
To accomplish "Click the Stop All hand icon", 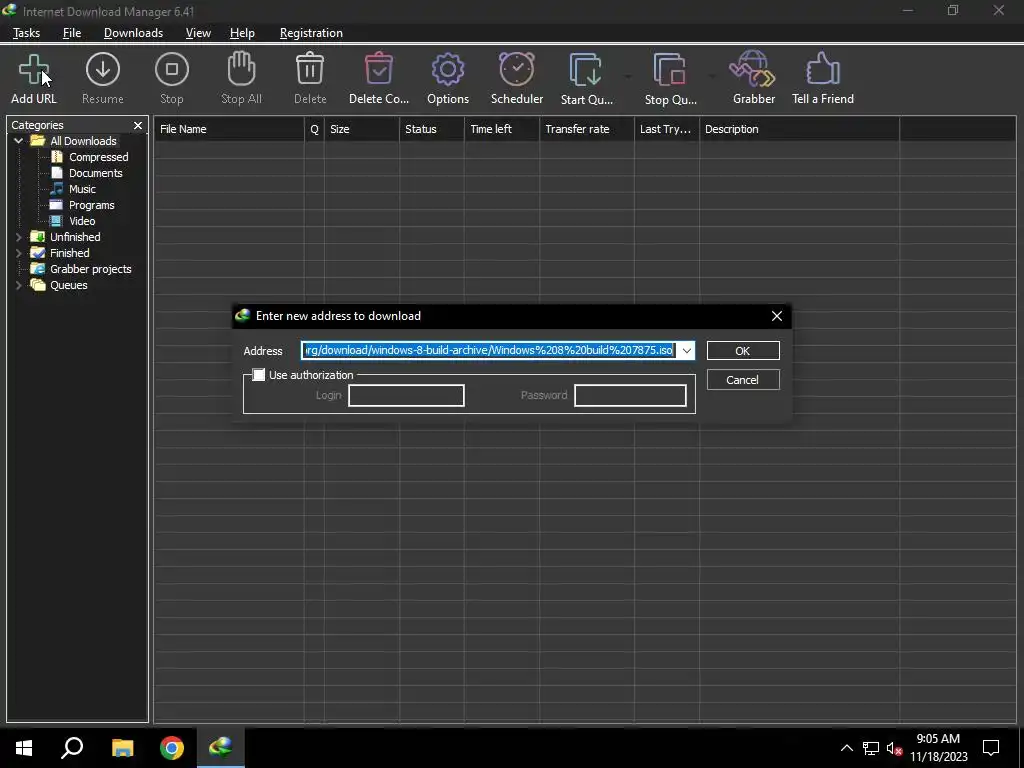I will [241, 69].
